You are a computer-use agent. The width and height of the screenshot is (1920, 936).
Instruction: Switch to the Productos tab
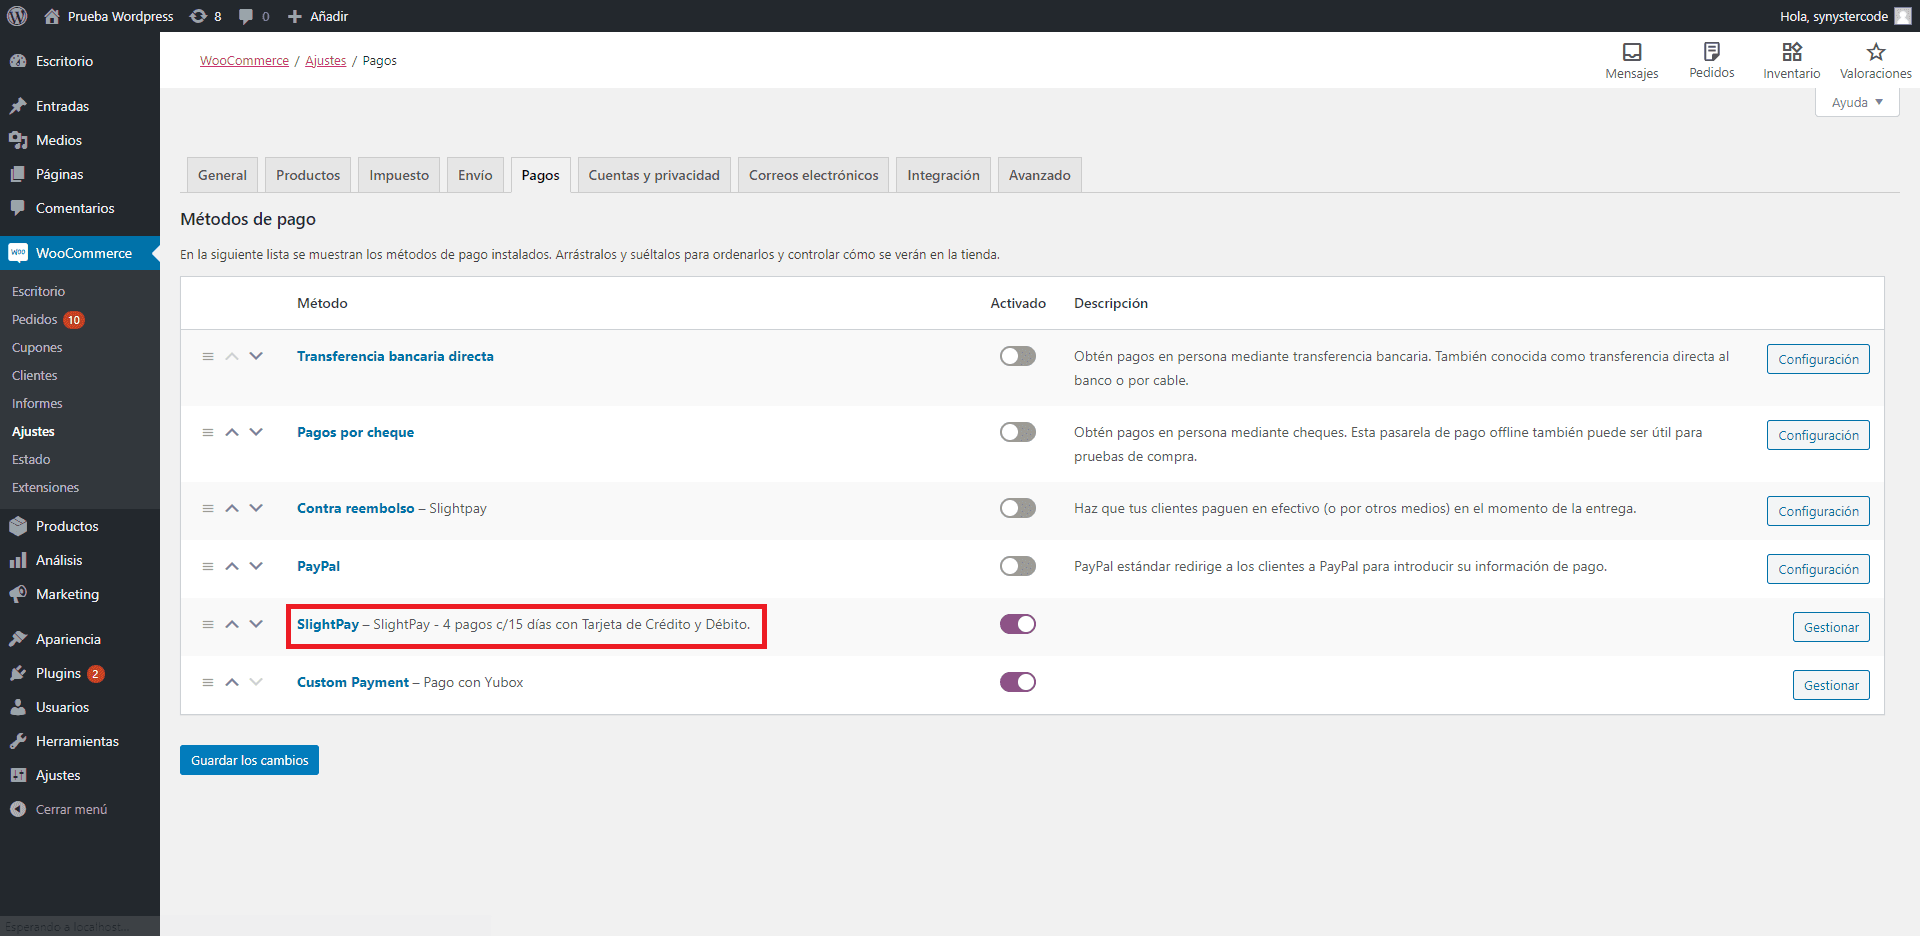coord(308,175)
